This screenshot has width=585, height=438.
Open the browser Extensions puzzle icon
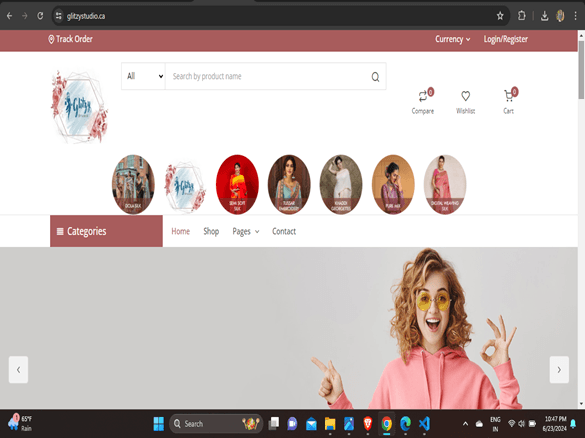pos(522,16)
